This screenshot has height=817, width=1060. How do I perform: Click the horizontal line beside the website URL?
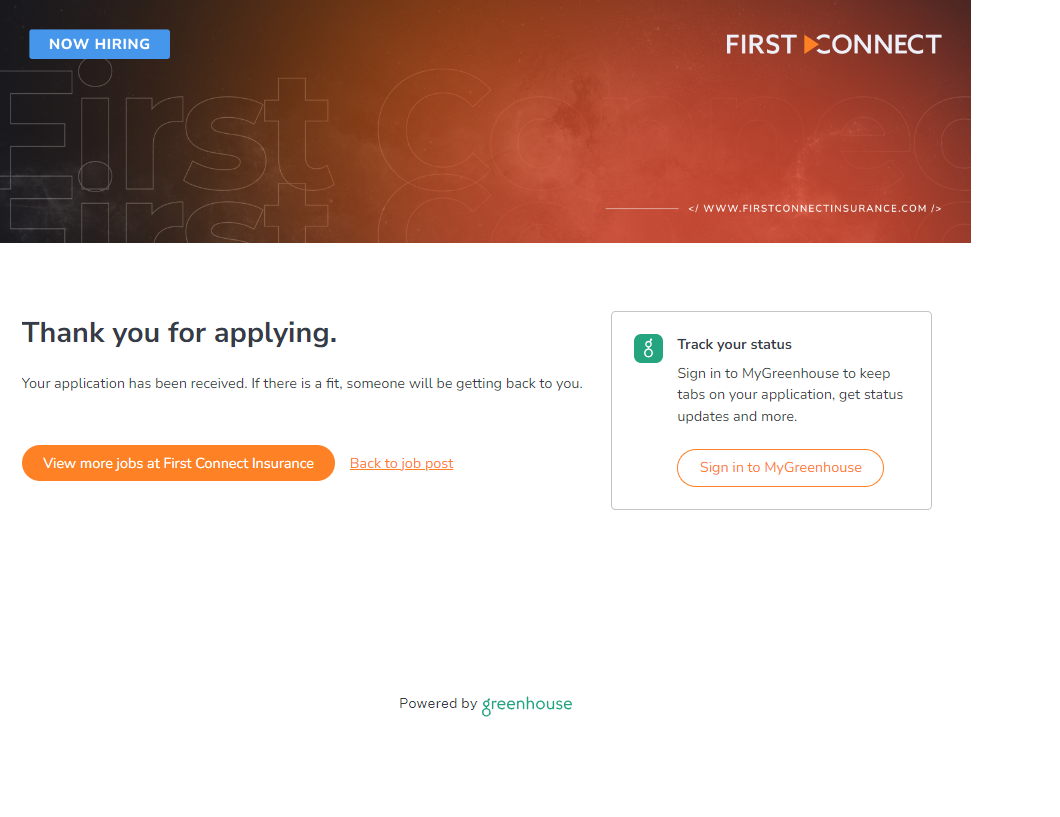pyautogui.click(x=642, y=209)
